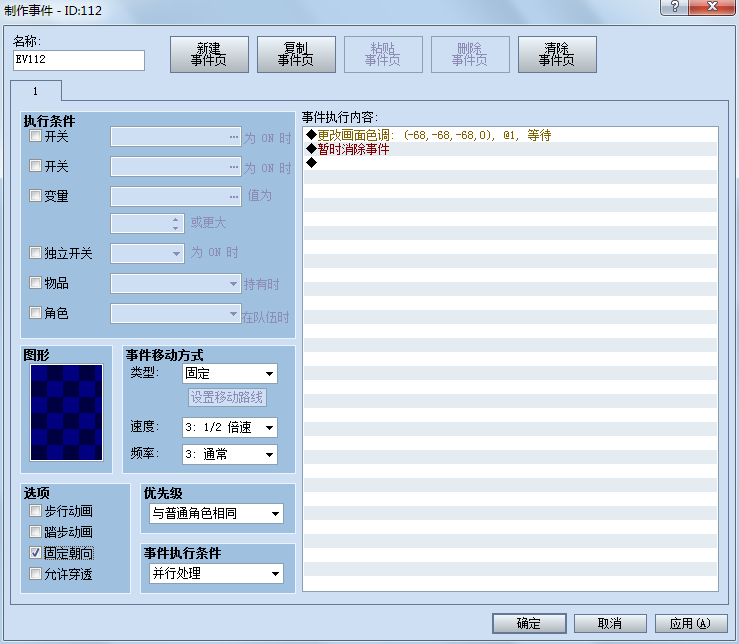Enable the 独立开关 condition checkbox

click(35, 253)
